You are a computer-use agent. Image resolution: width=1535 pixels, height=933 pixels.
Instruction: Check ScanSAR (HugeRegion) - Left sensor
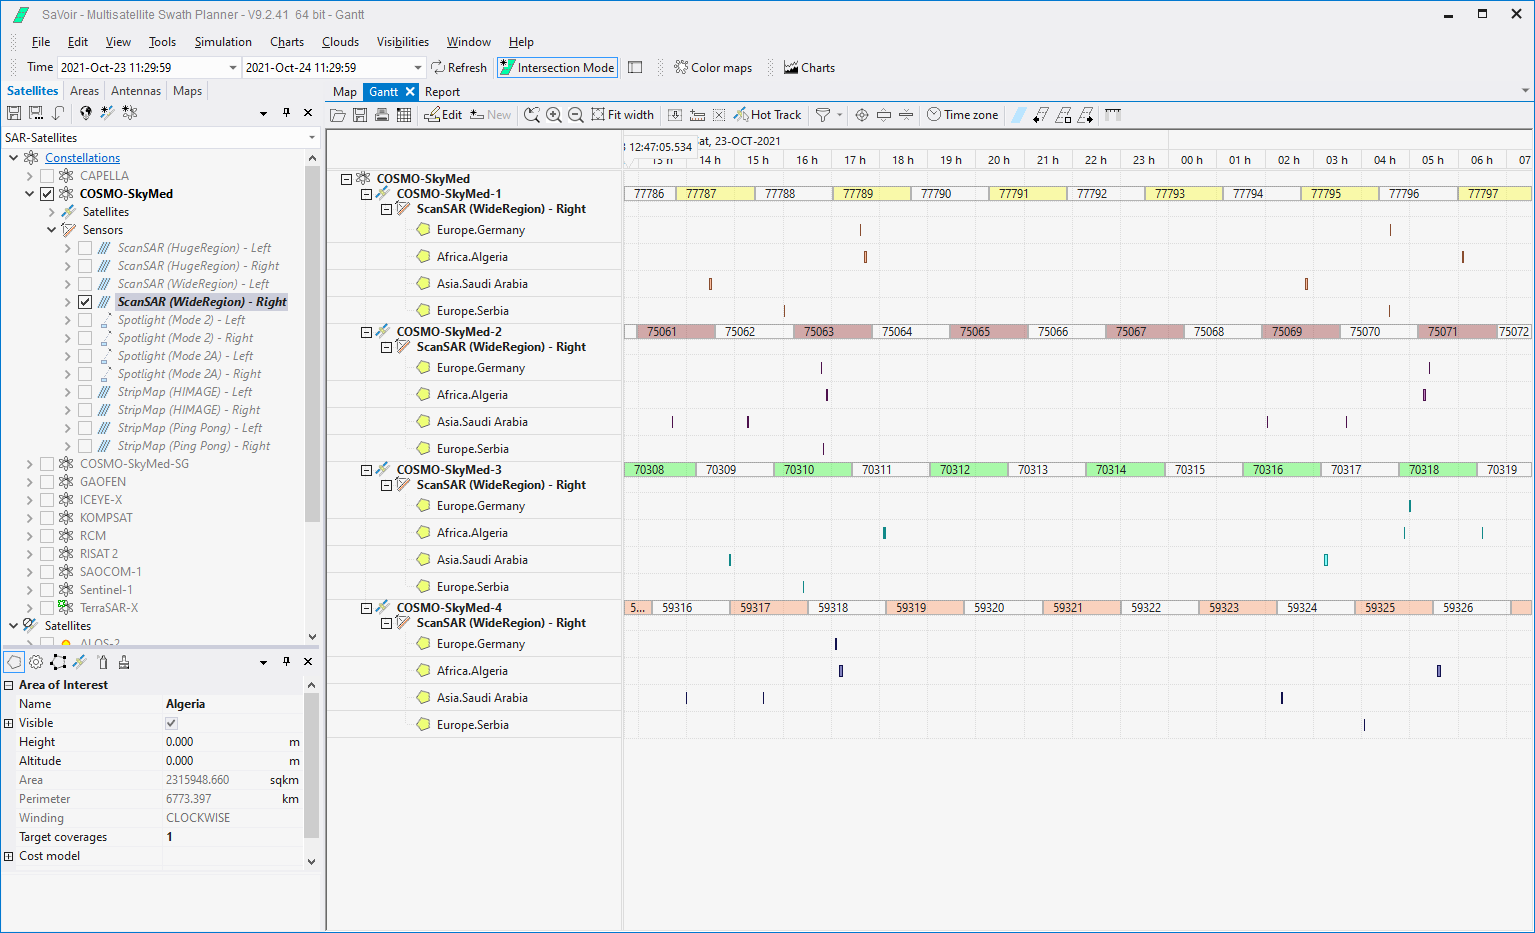pyautogui.click(x=85, y=248)
